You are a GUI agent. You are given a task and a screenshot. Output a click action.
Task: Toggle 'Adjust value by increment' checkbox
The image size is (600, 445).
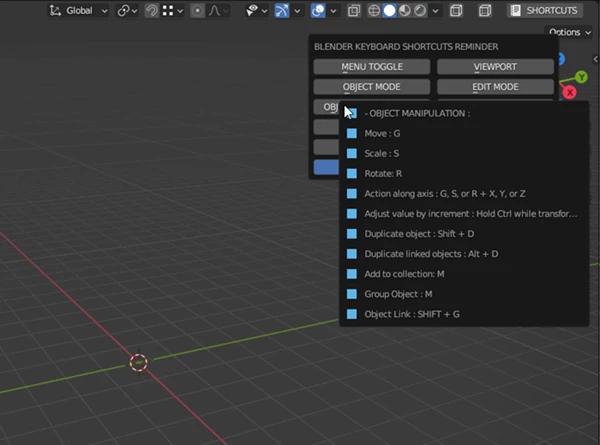click(352, 214)
